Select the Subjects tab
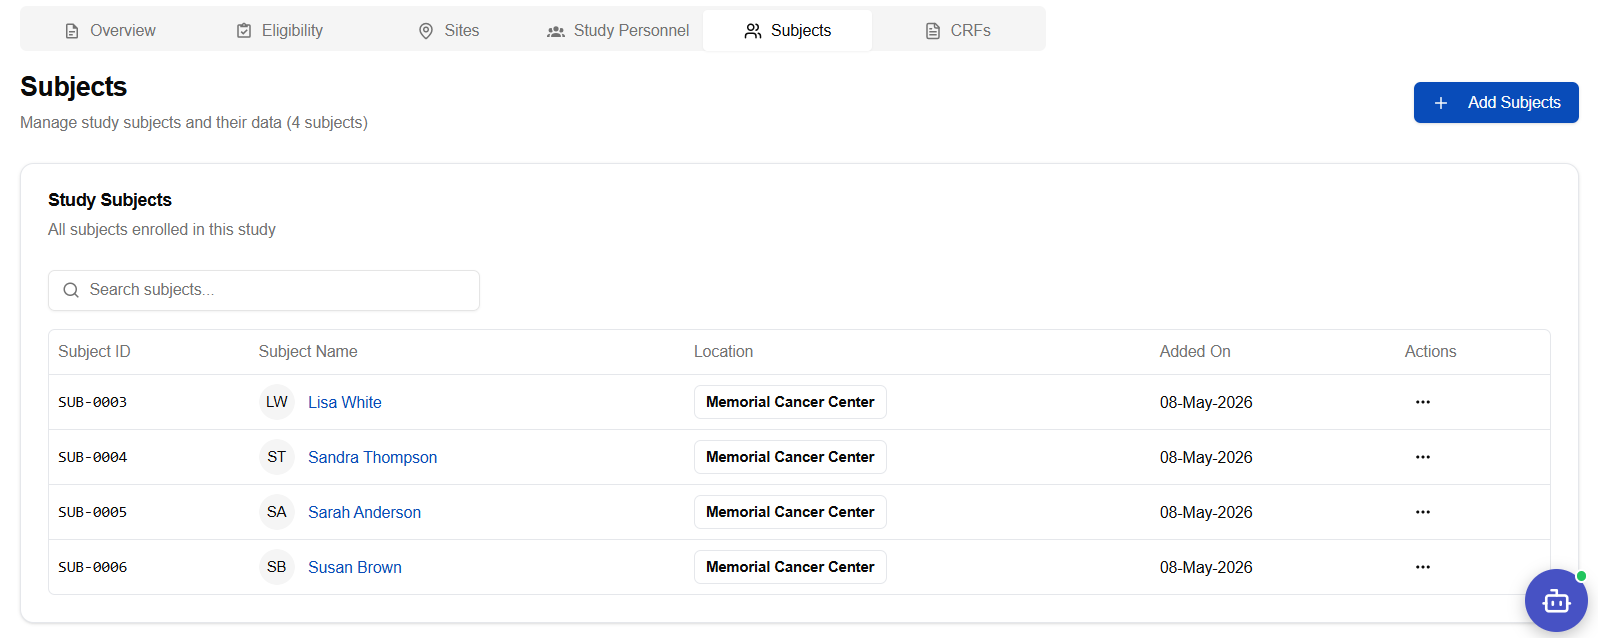 coord(787,31)
